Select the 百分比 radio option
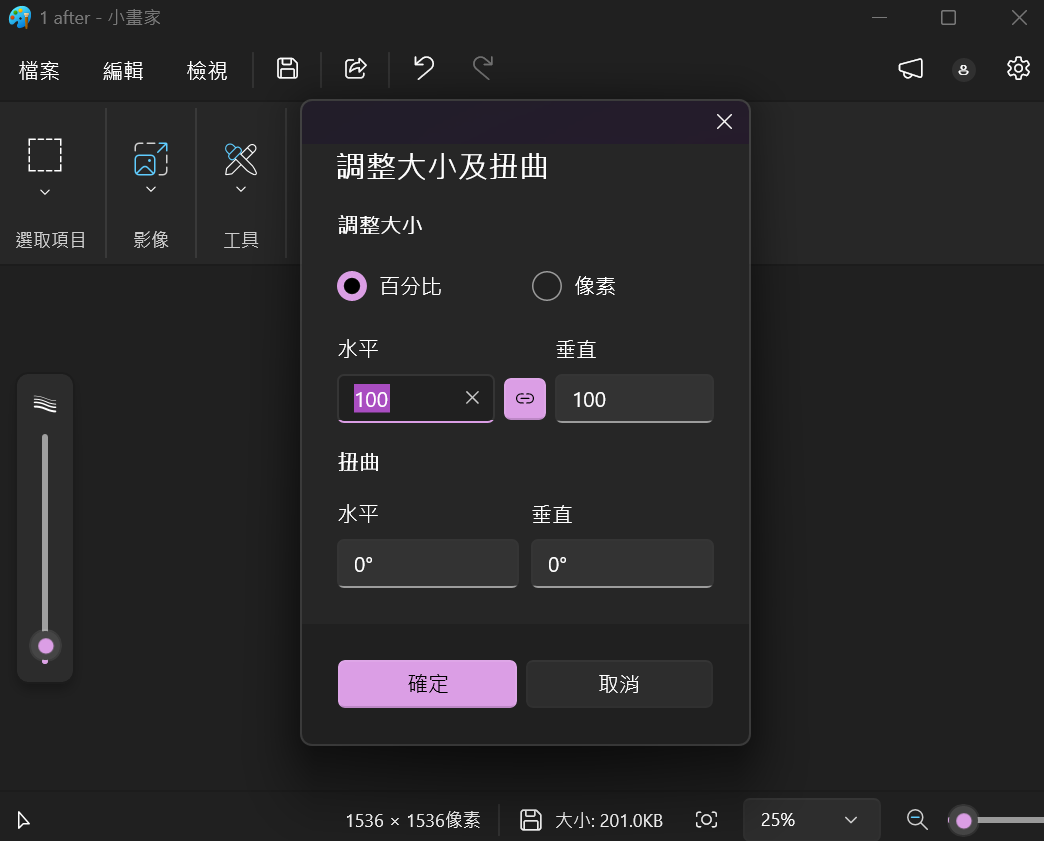Image resolution: width=1044 pixels, height=841 pixels. coord(352,286)
